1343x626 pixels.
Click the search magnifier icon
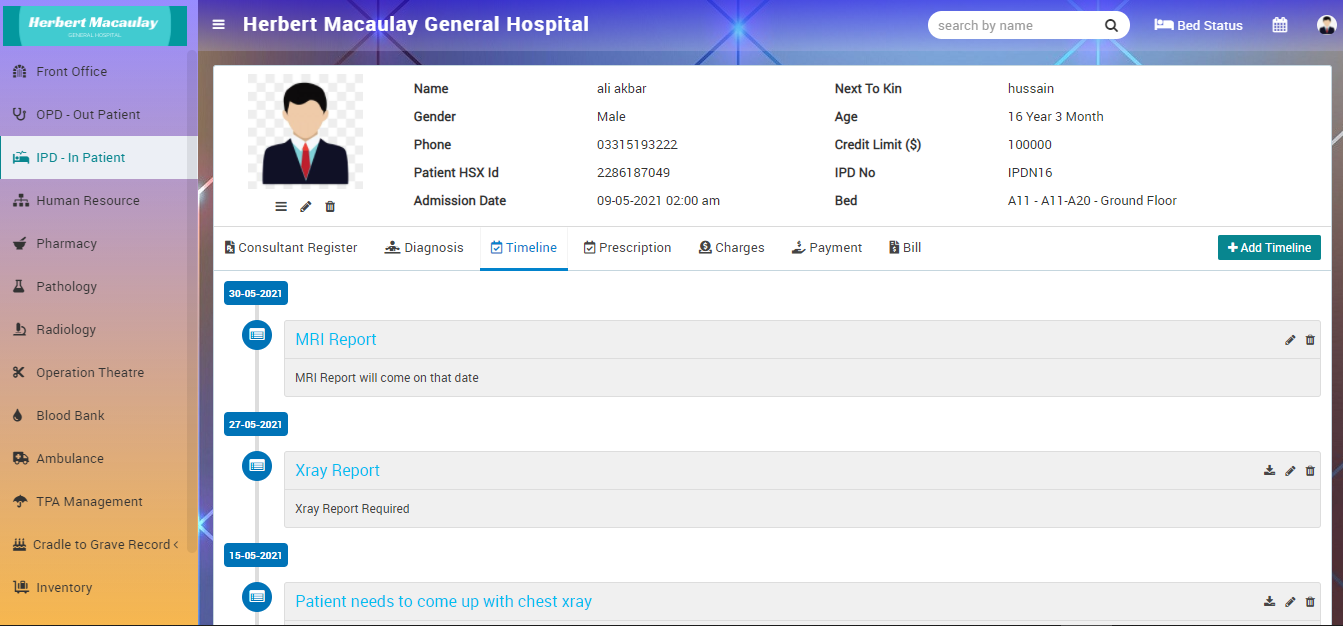[x=1111, y=26]
